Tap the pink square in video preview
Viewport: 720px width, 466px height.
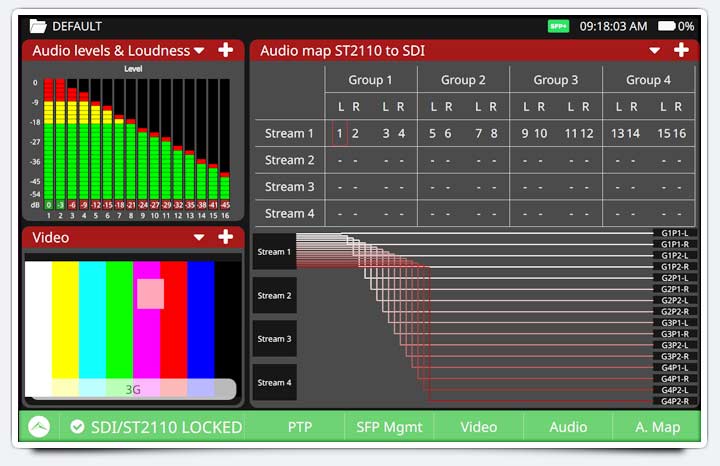coord(150,294)
